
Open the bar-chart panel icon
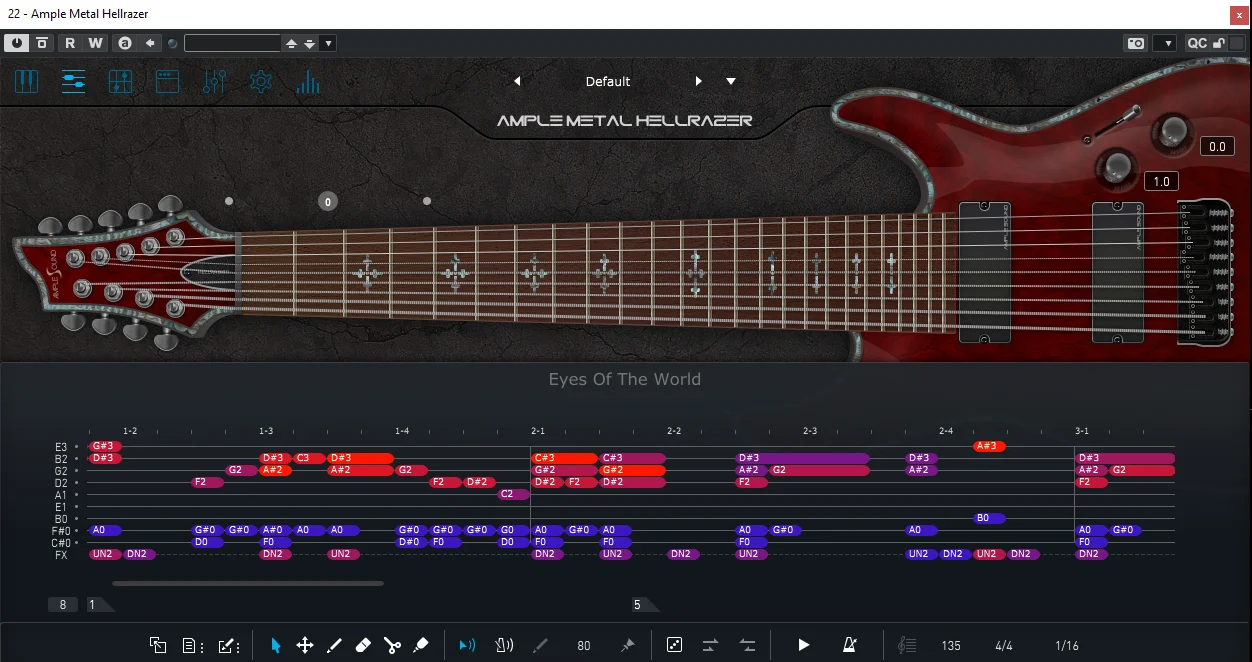[x=308, y=82]
